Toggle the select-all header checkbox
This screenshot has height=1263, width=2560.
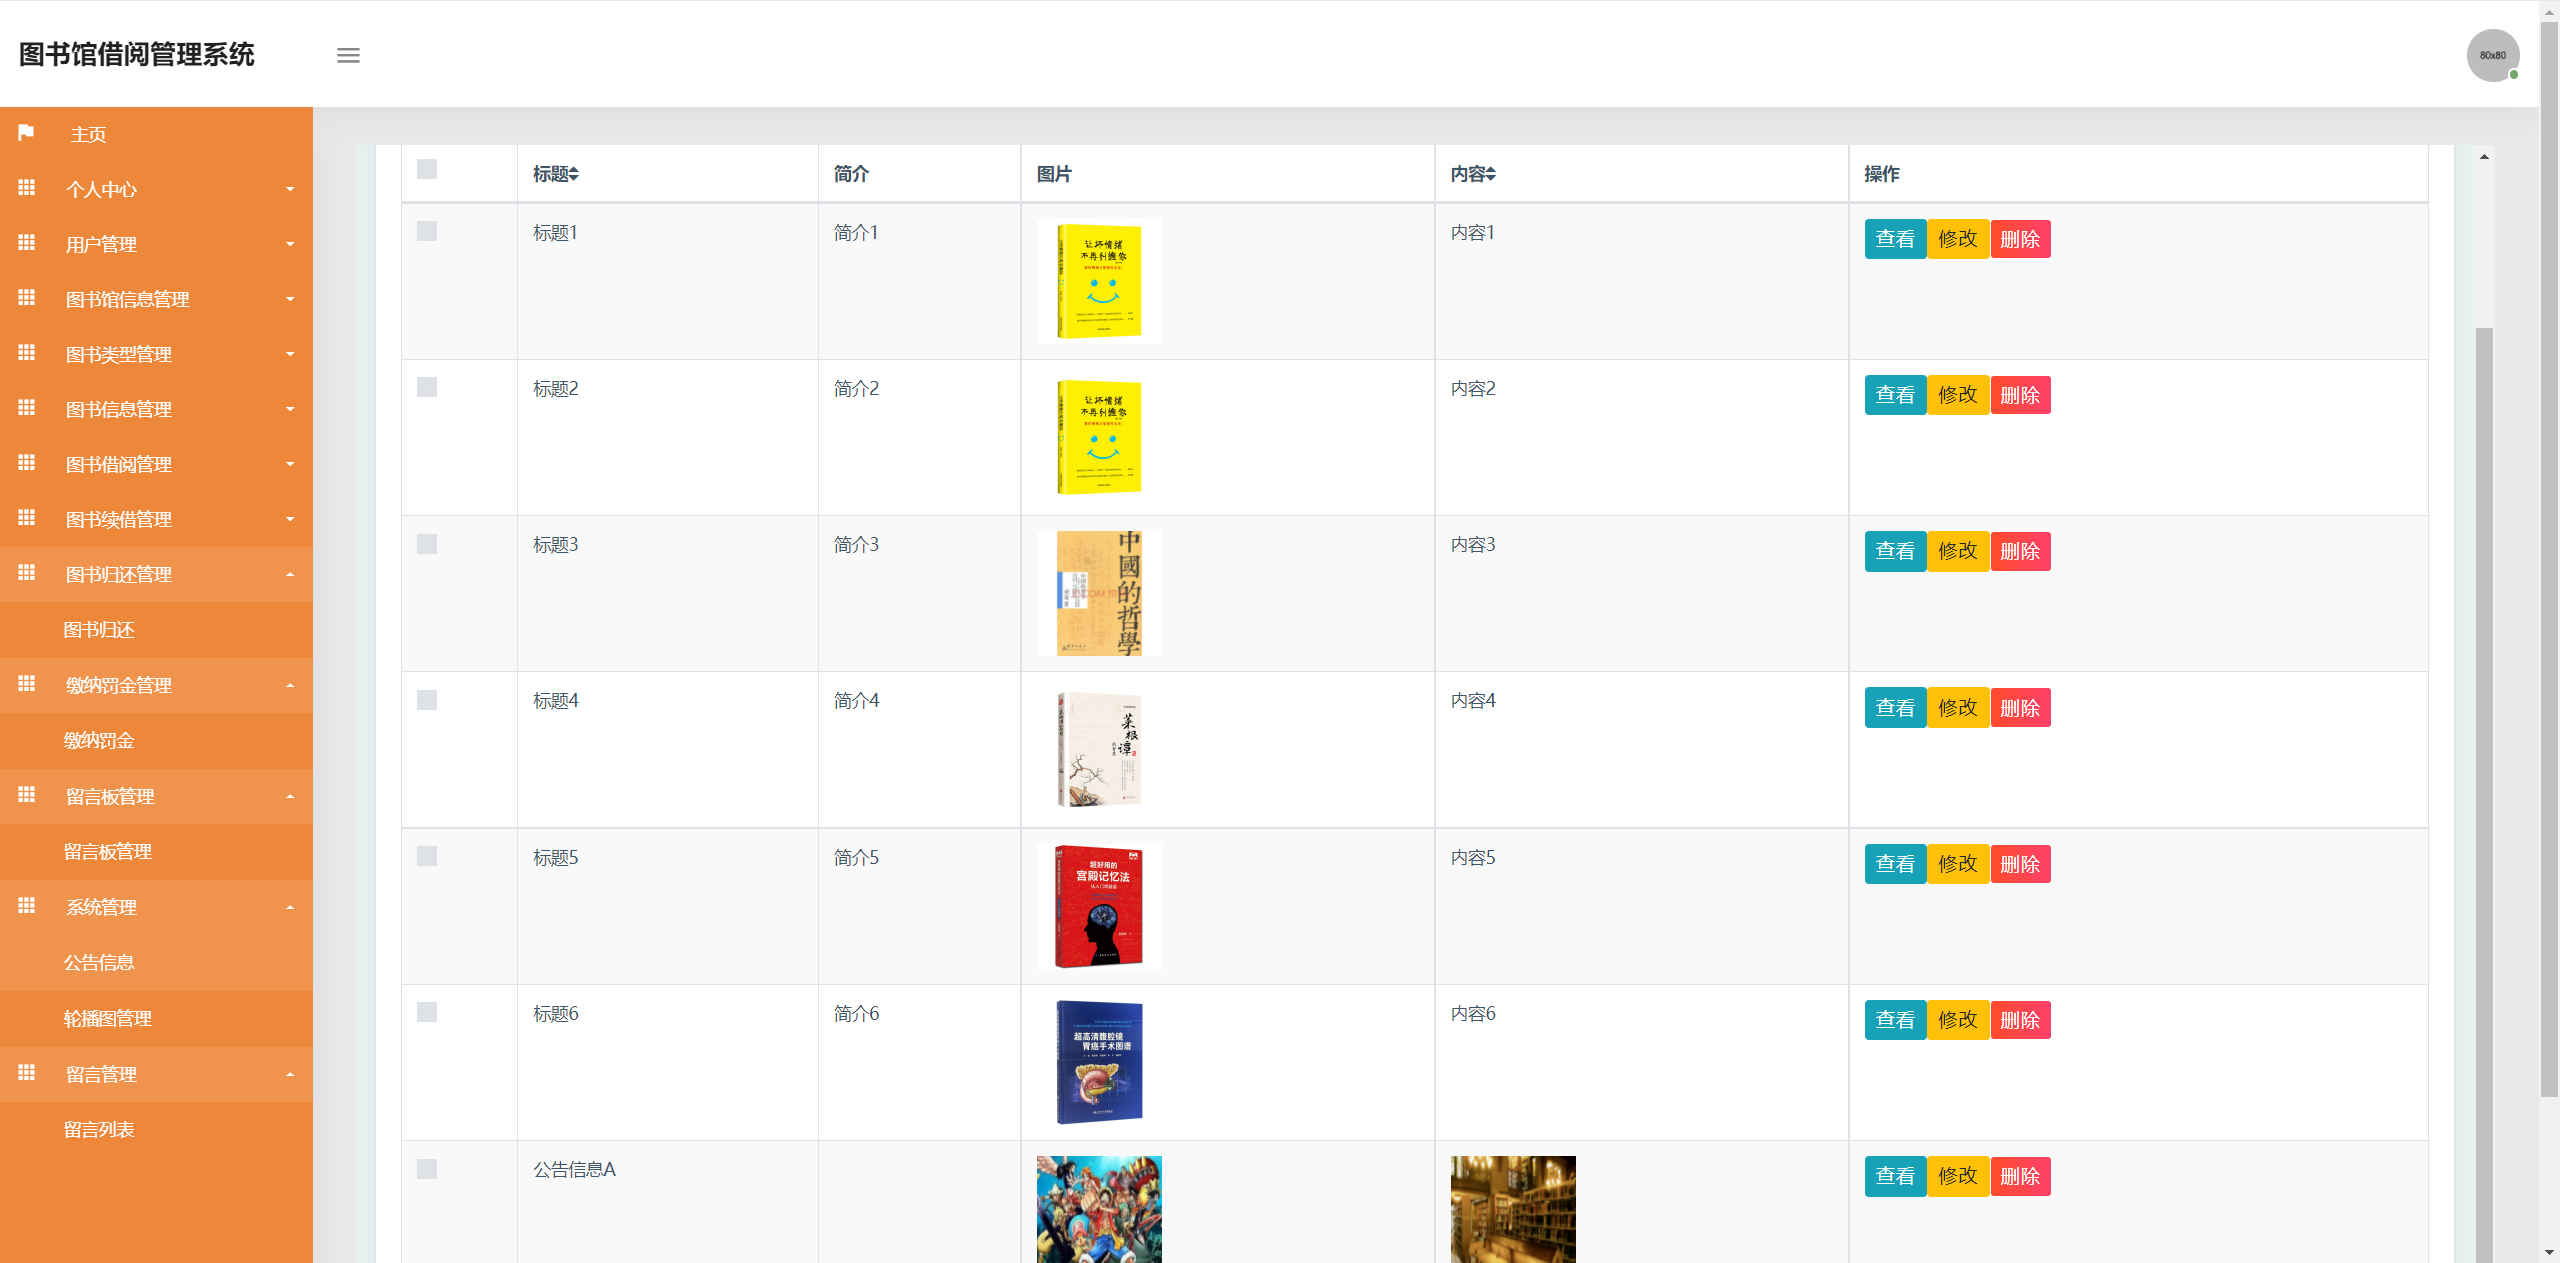[x=427, y=169]
